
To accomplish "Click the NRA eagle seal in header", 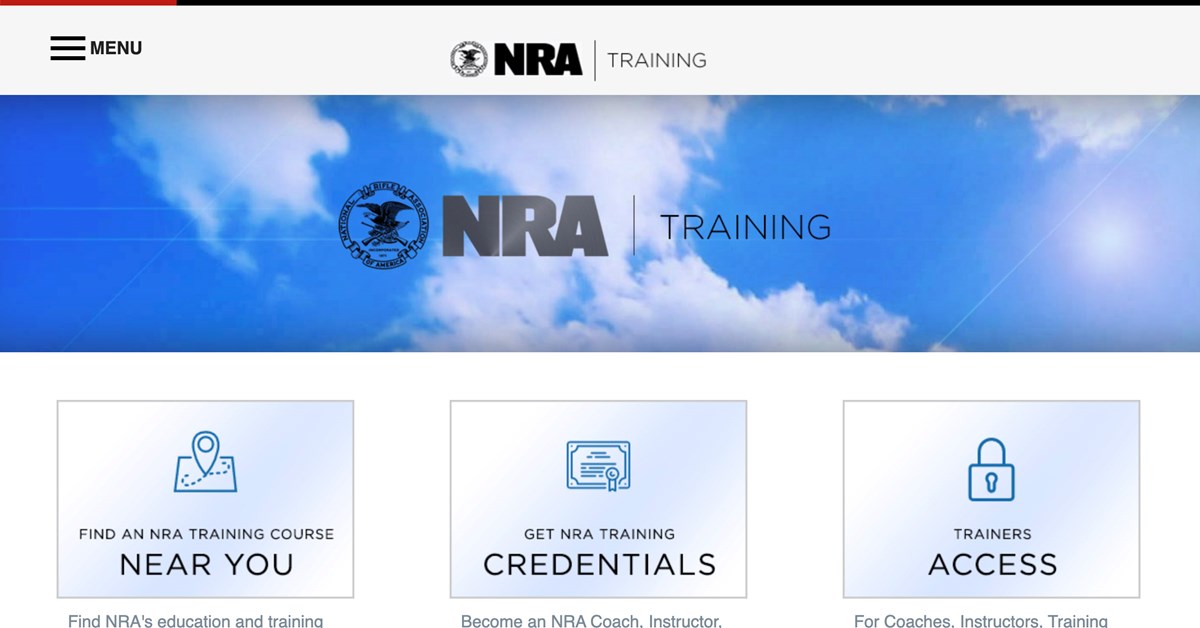I will coord(469,60).
